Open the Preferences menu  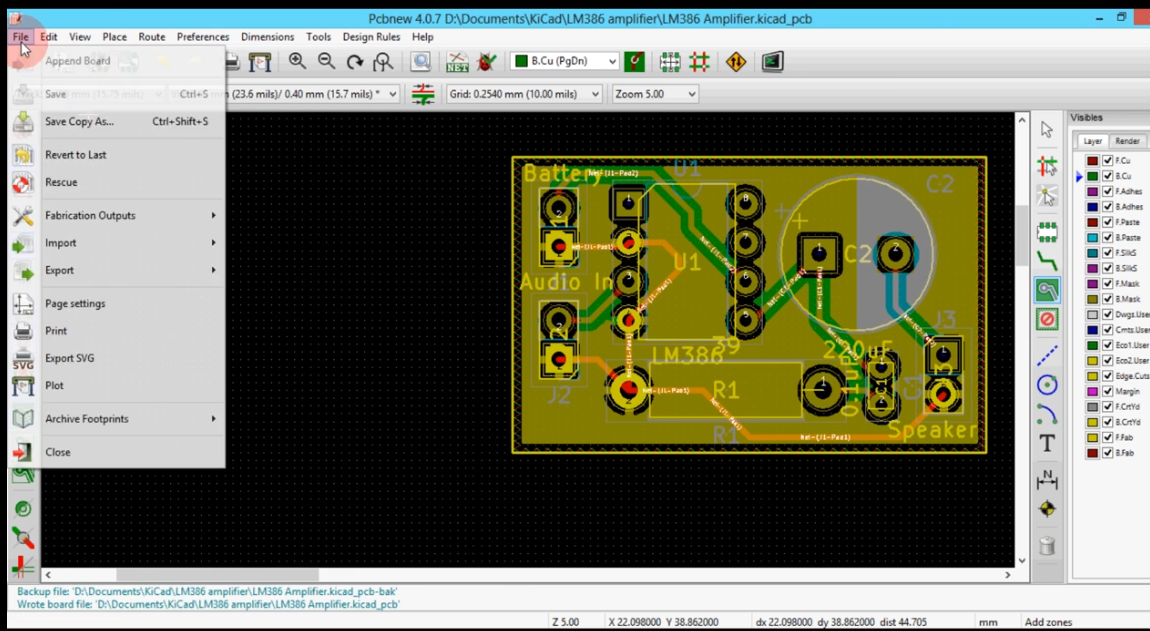[202, 37]
